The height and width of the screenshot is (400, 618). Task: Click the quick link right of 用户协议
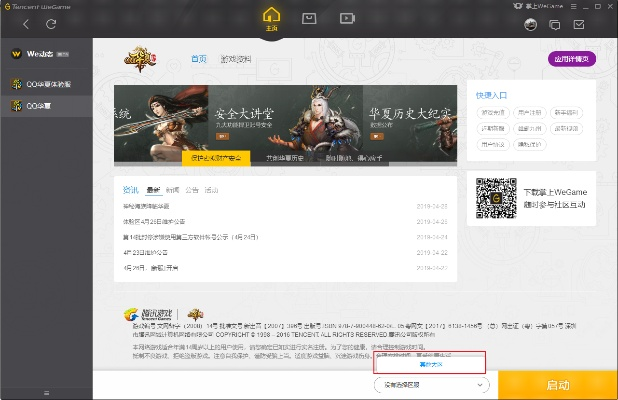(530, 145)
